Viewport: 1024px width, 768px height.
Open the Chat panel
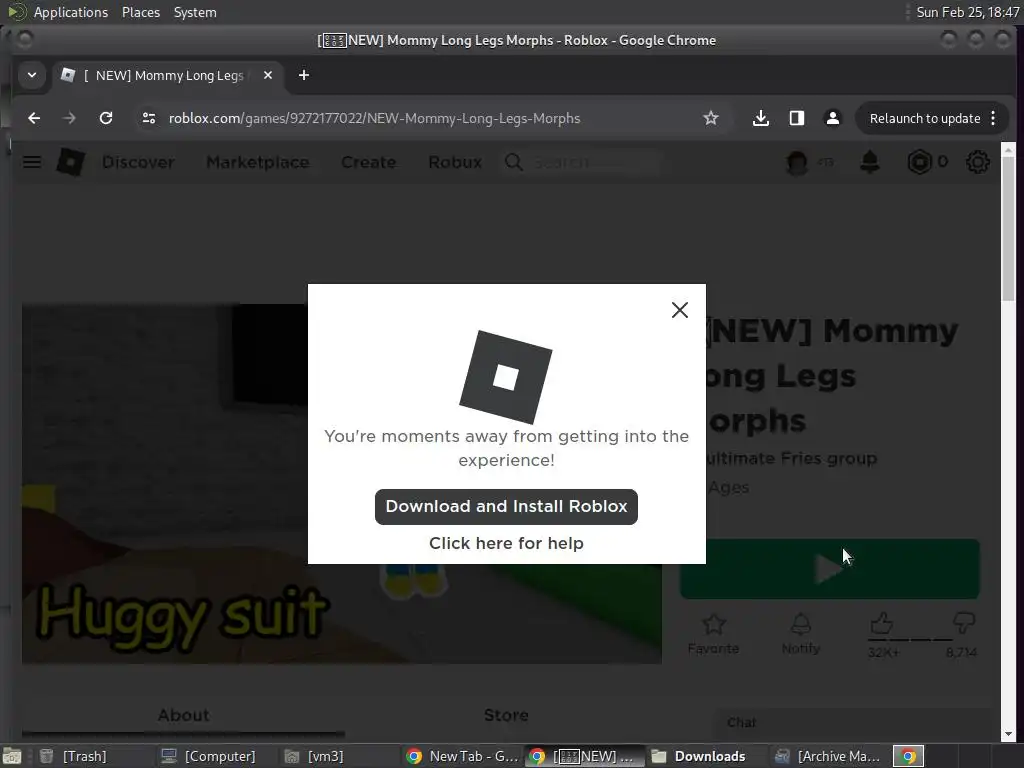tap(856, 723)
